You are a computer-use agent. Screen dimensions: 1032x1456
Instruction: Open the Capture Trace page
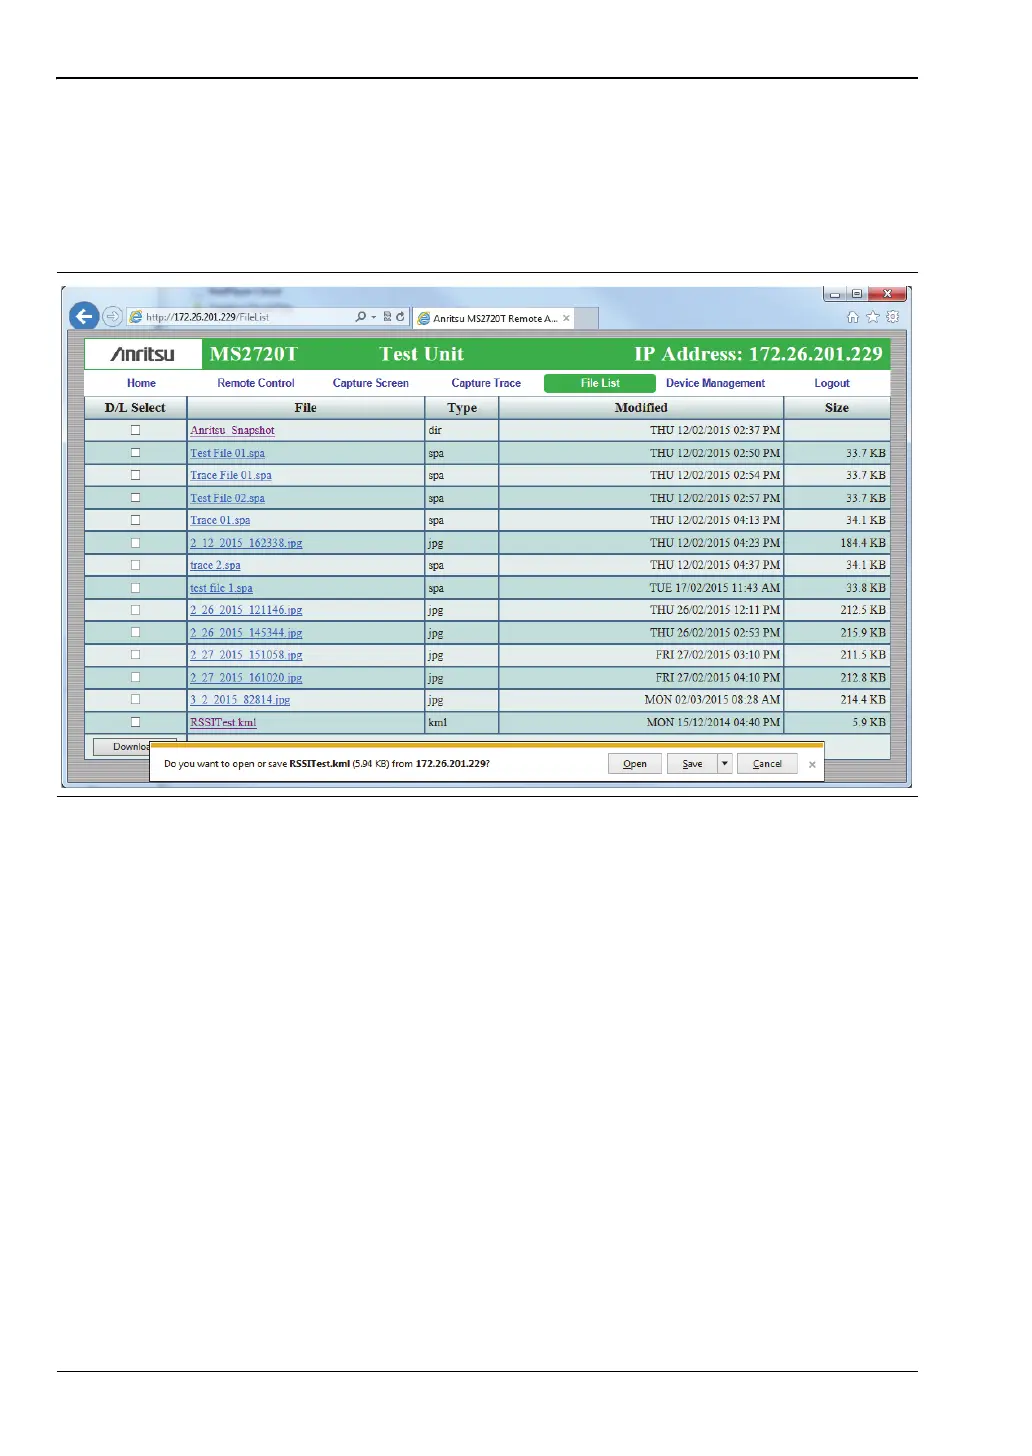coord(486,383)
